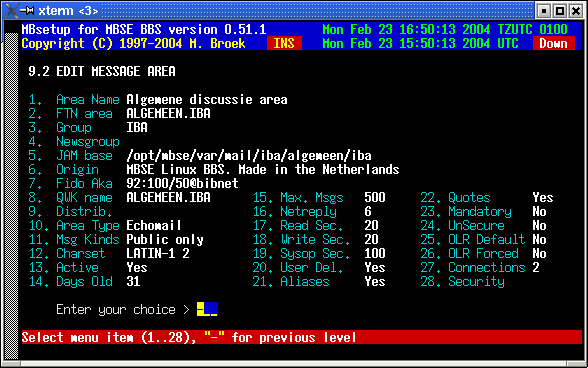Click the X window menu icon
The height and width of the screenshot is (368, 588).
tap(10, 10)
